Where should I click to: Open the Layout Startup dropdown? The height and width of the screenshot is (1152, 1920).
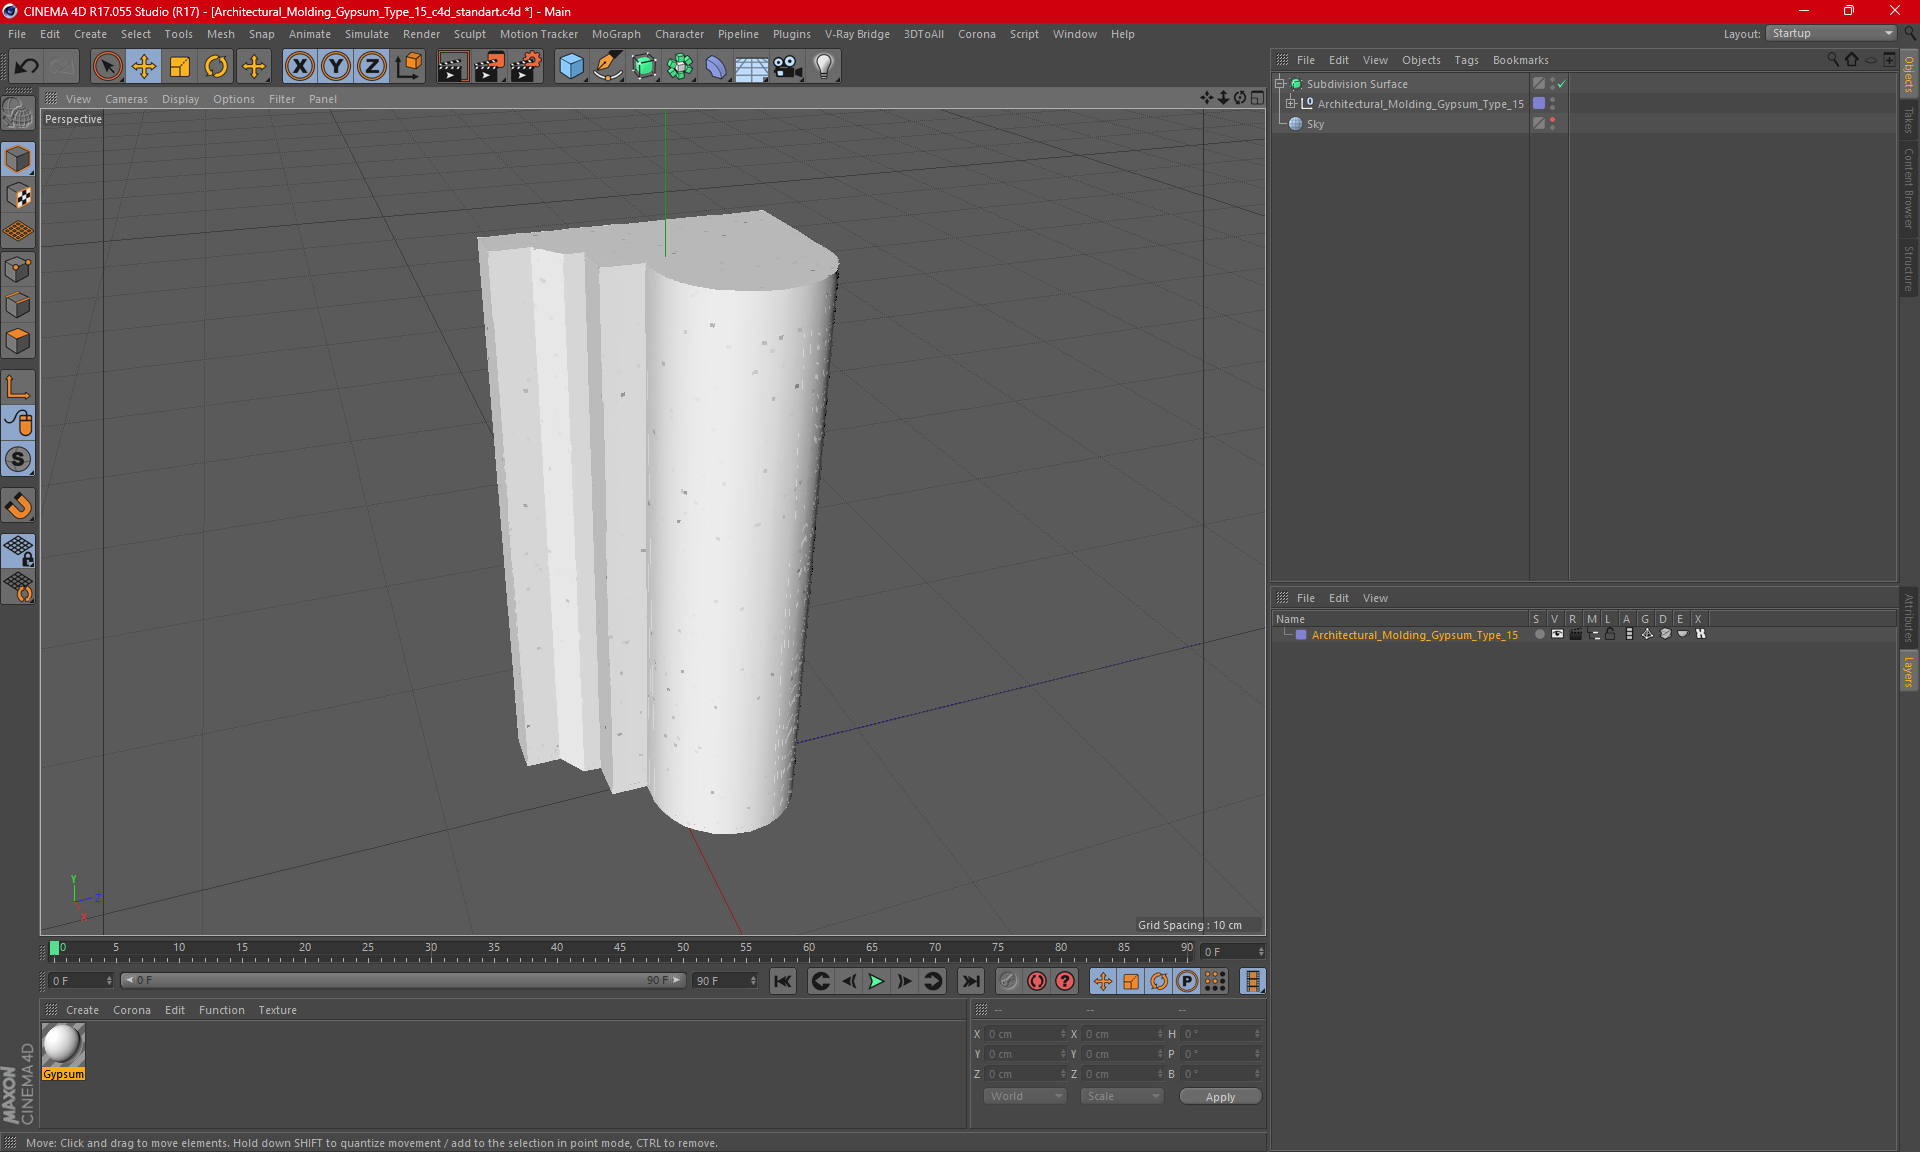[1831, 33]
